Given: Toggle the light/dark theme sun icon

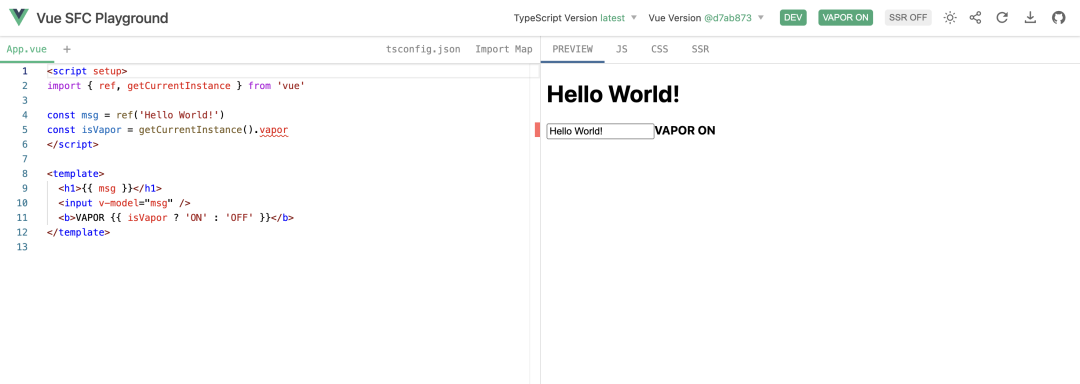Looking at the screenshot, I should pos(950,18).
